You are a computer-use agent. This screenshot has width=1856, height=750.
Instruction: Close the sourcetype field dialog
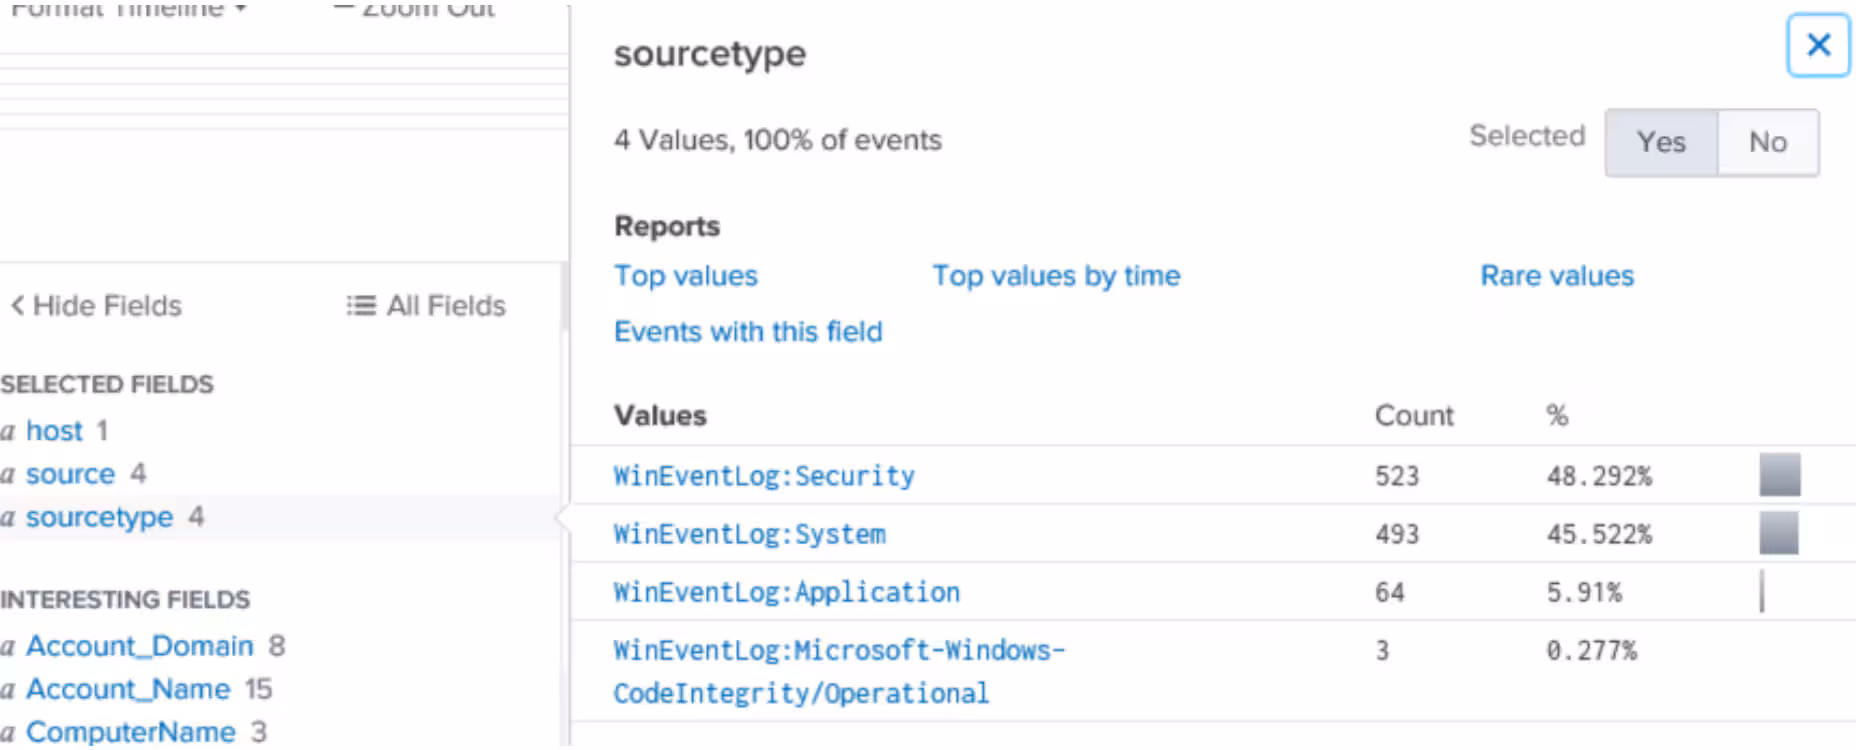coord(1818,45)
